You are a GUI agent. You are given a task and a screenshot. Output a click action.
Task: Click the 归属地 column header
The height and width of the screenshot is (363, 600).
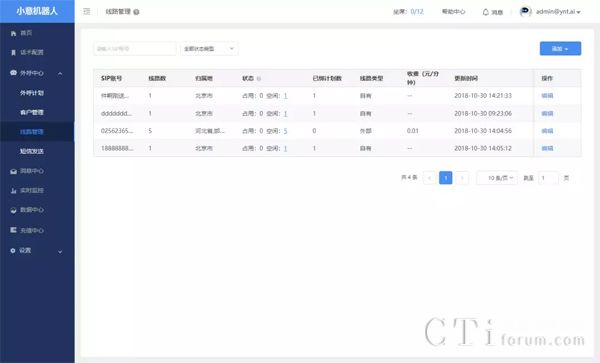[x=204, y=78]
